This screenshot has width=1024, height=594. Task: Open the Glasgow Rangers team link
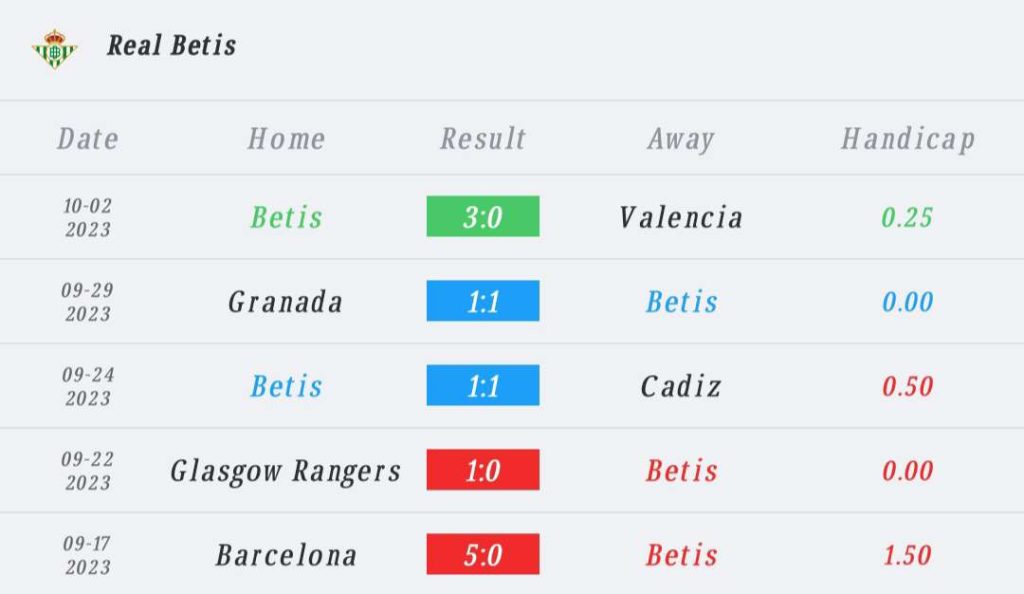point(286,471)
